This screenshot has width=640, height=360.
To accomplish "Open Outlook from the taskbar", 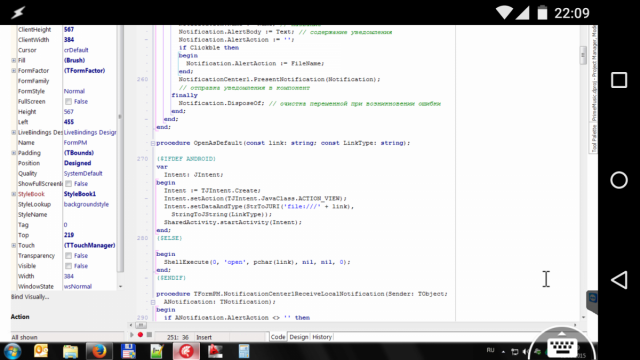I will point(41,351).
